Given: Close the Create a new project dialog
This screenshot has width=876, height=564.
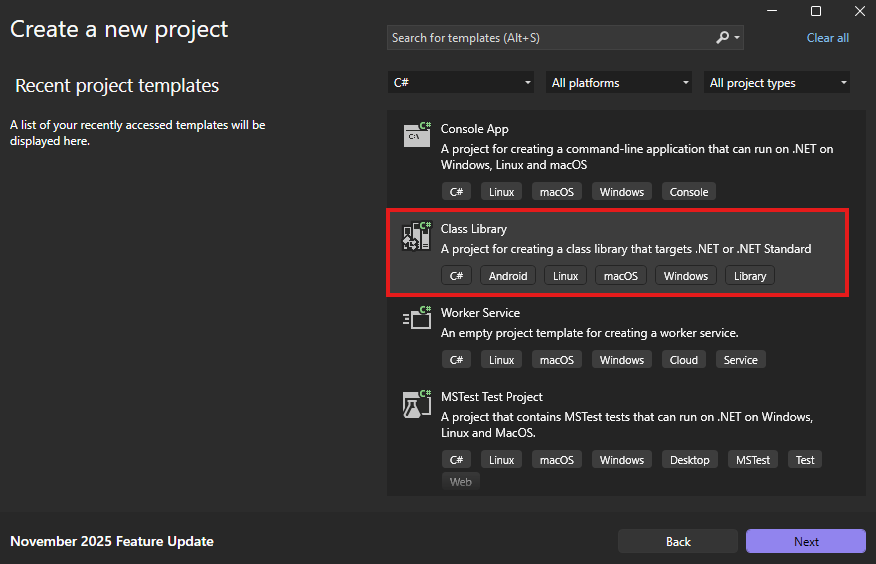Looking at the screenshot, I should click(860, 11).
